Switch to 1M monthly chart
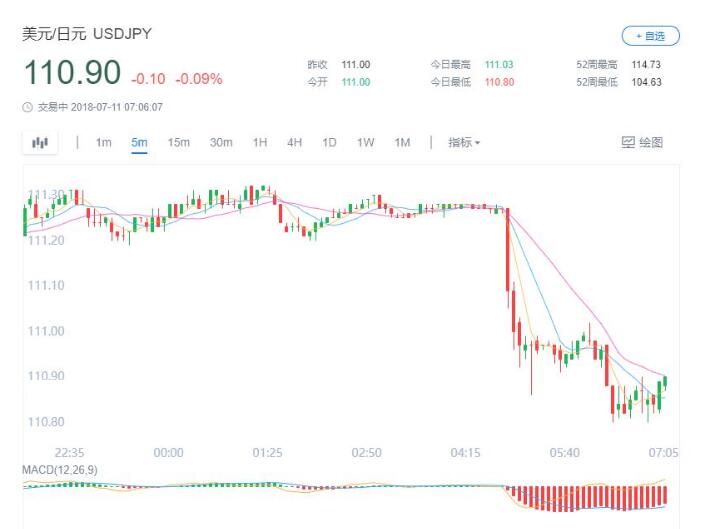The height and width of the screenshot is (529, 706). click(x=402, y=143)
